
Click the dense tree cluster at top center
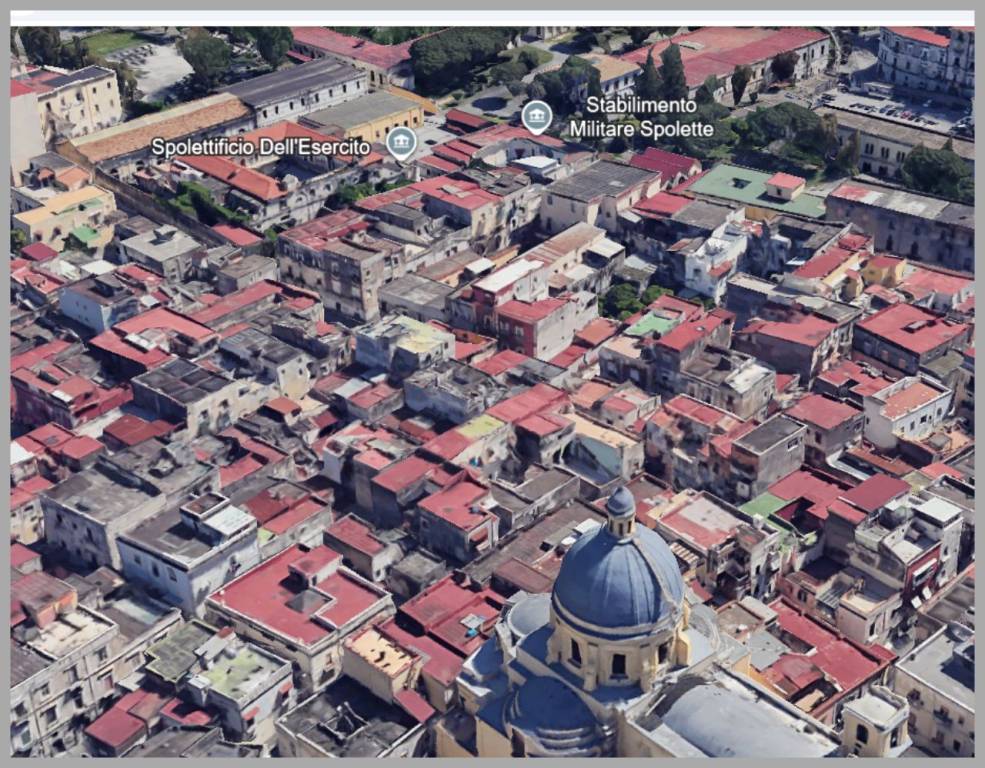462,53
